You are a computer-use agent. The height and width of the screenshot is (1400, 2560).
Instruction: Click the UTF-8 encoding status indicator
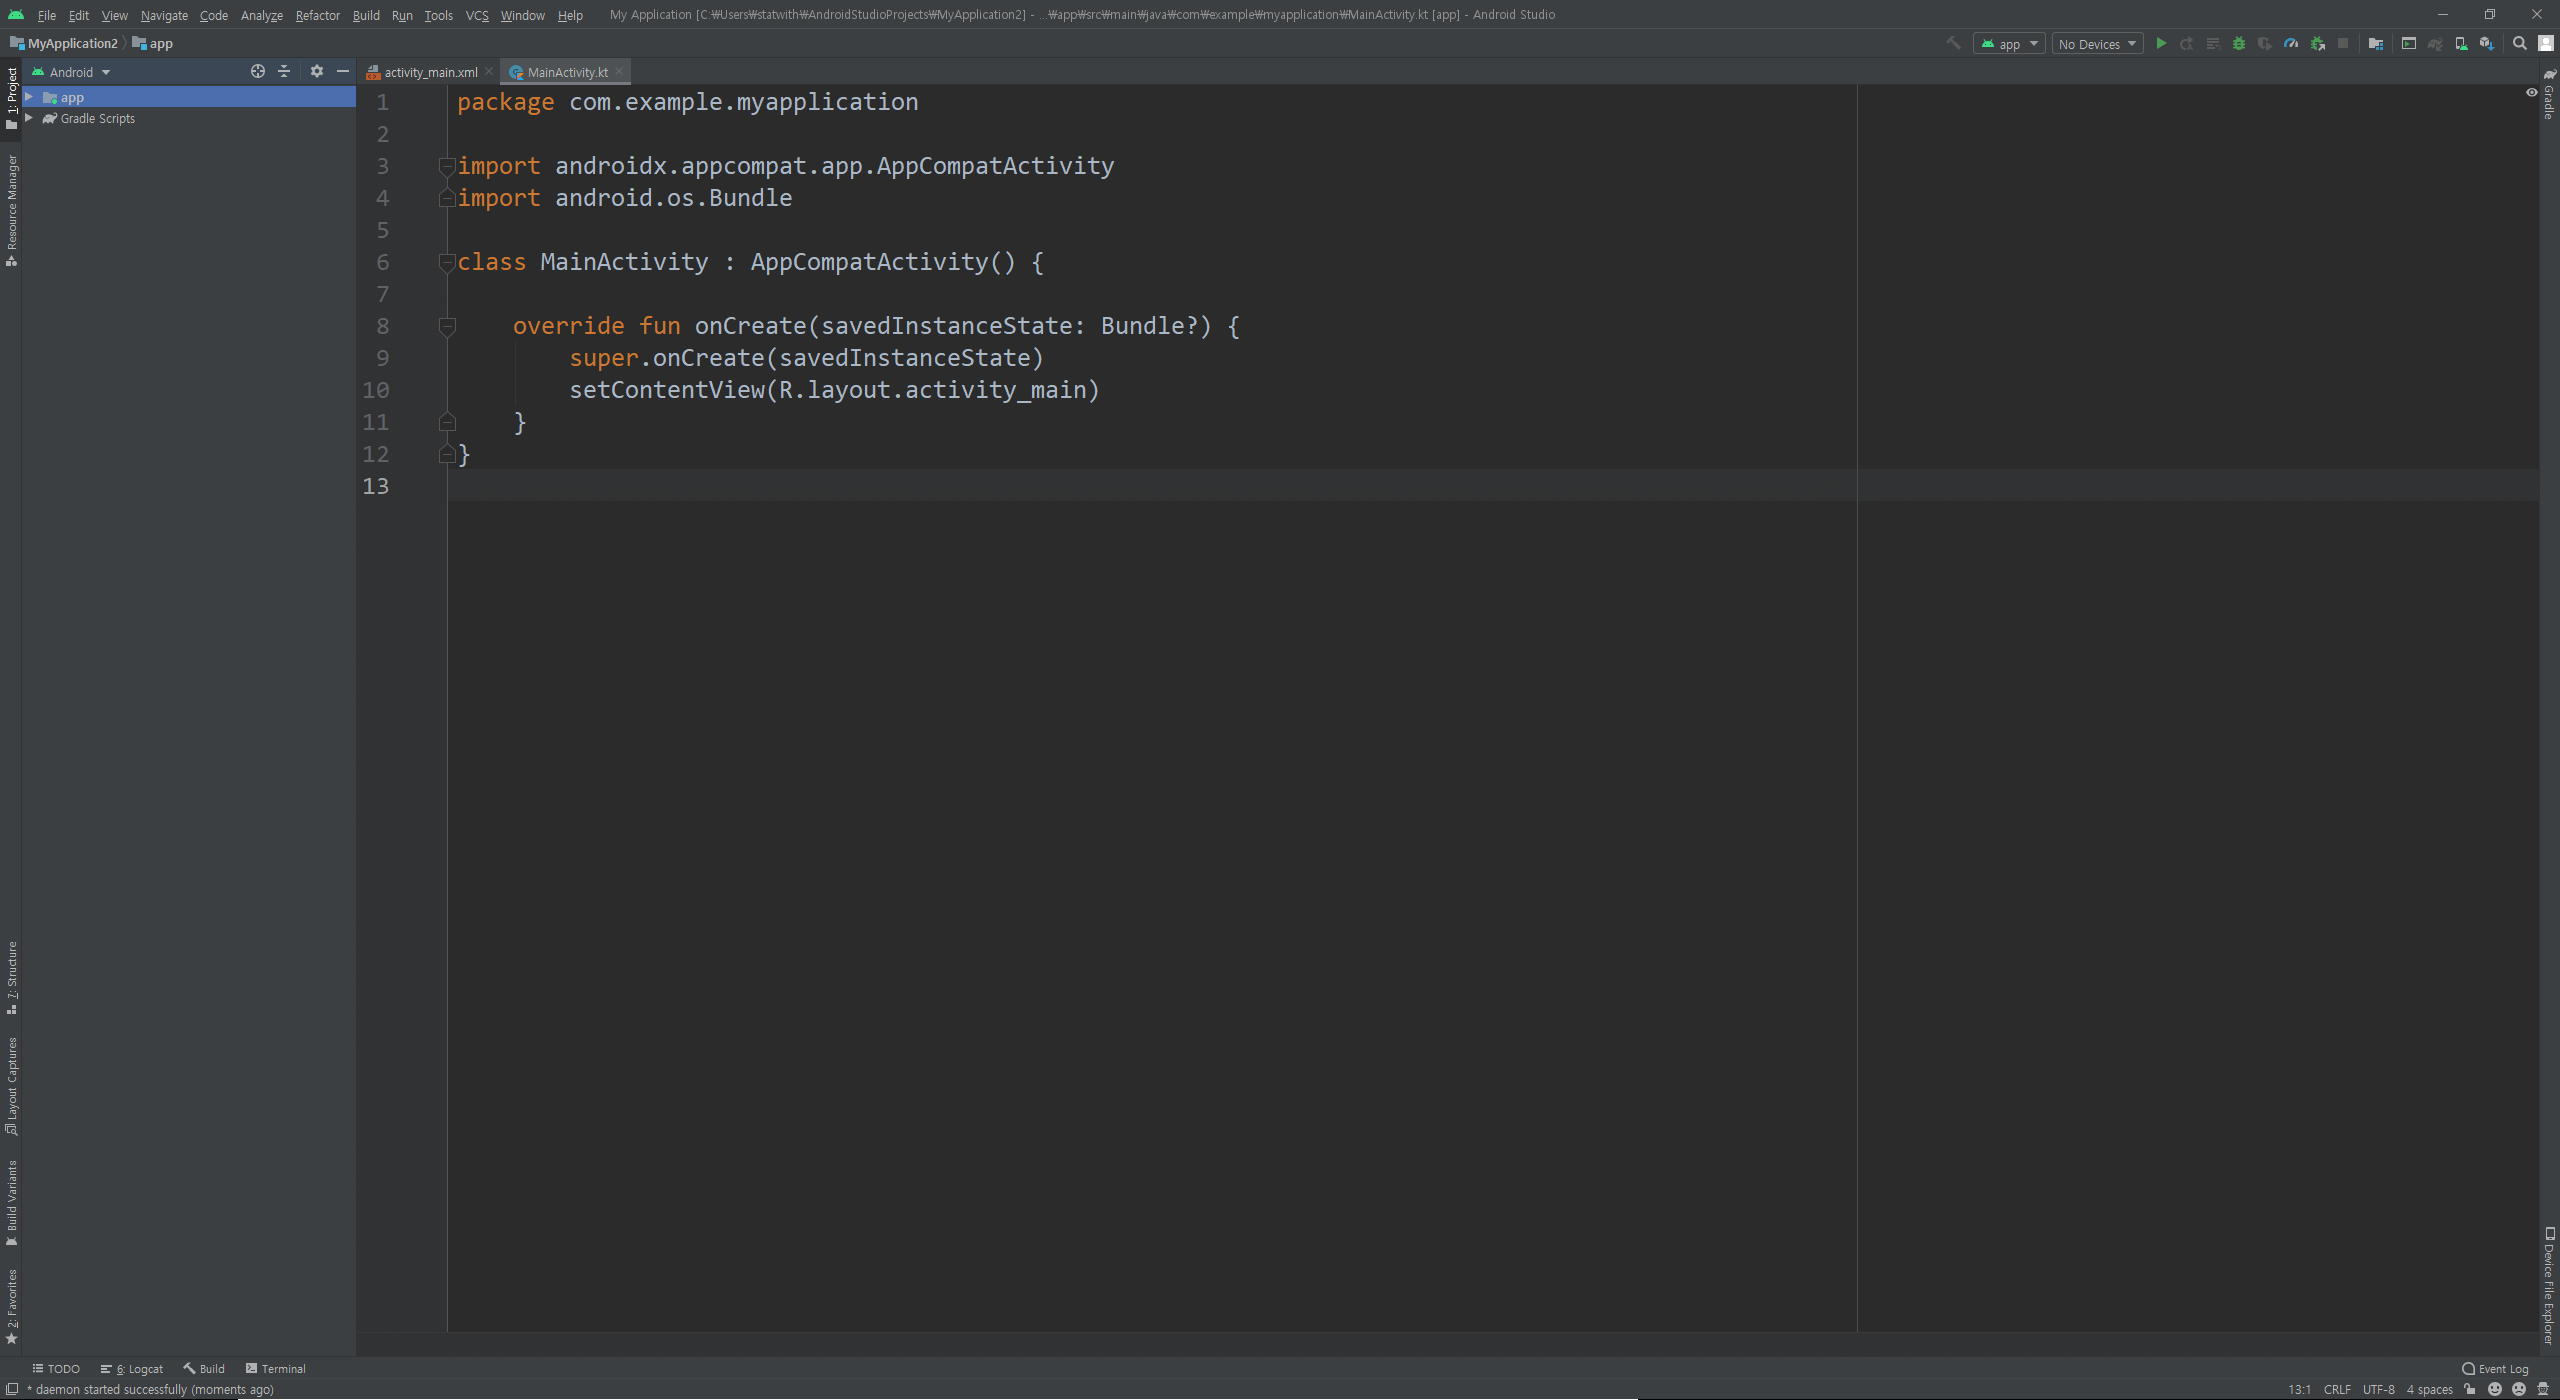tap(2378, 1390)
